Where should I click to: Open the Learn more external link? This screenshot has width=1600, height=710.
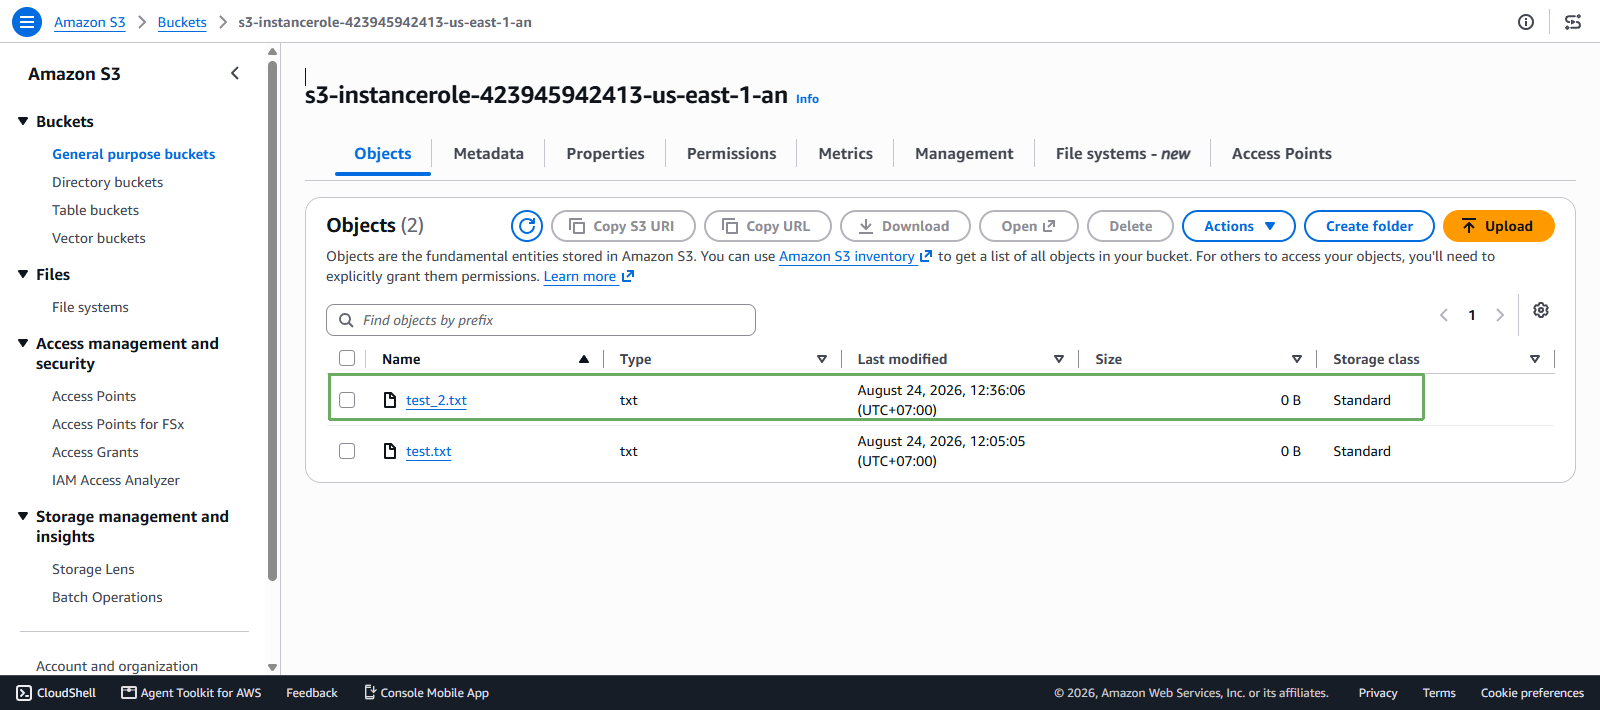(589, 277)
